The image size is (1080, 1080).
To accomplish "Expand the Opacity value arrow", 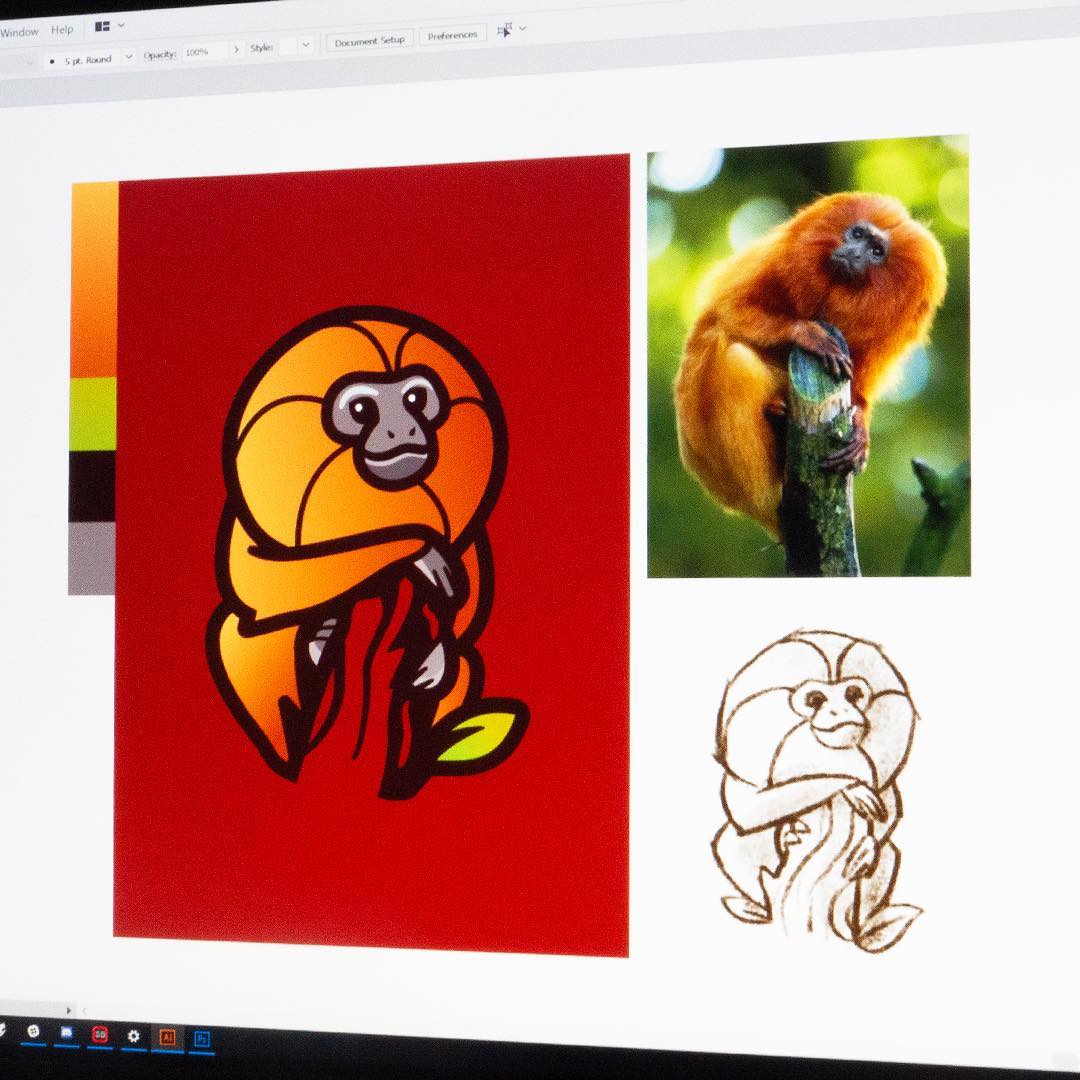I will (x=236, y=49).
